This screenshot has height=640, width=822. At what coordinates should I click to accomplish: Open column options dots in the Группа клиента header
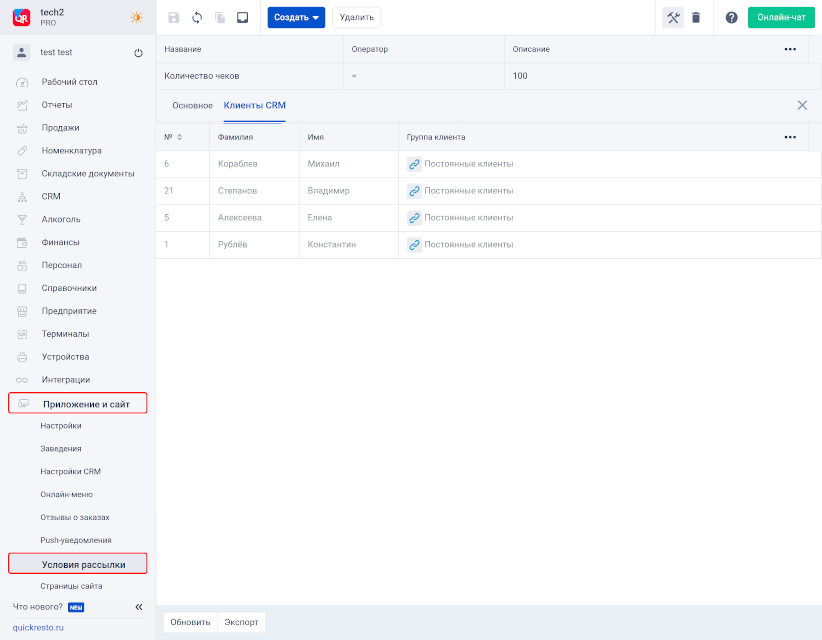[790, 137]
